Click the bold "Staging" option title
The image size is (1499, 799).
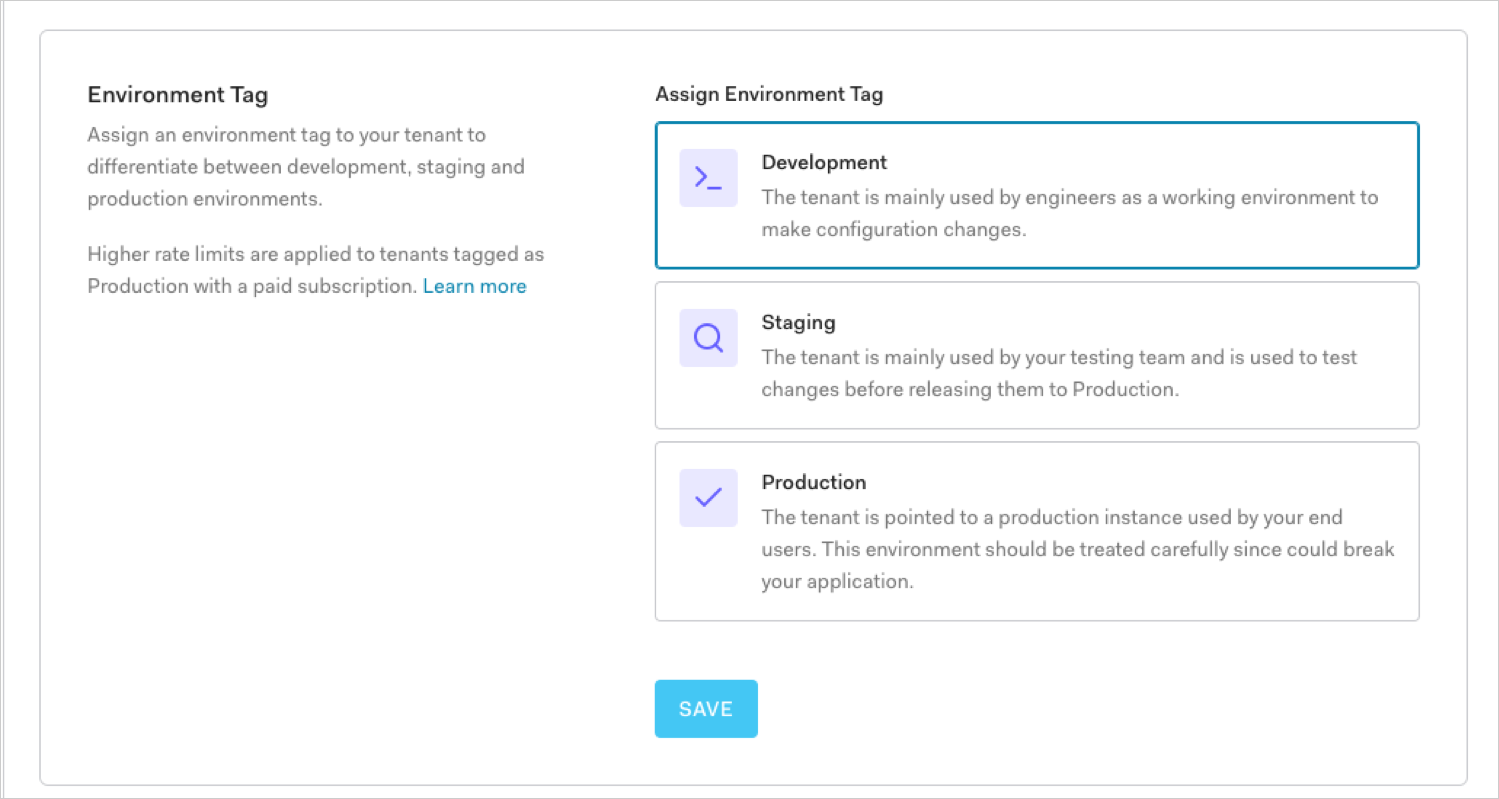798,322
